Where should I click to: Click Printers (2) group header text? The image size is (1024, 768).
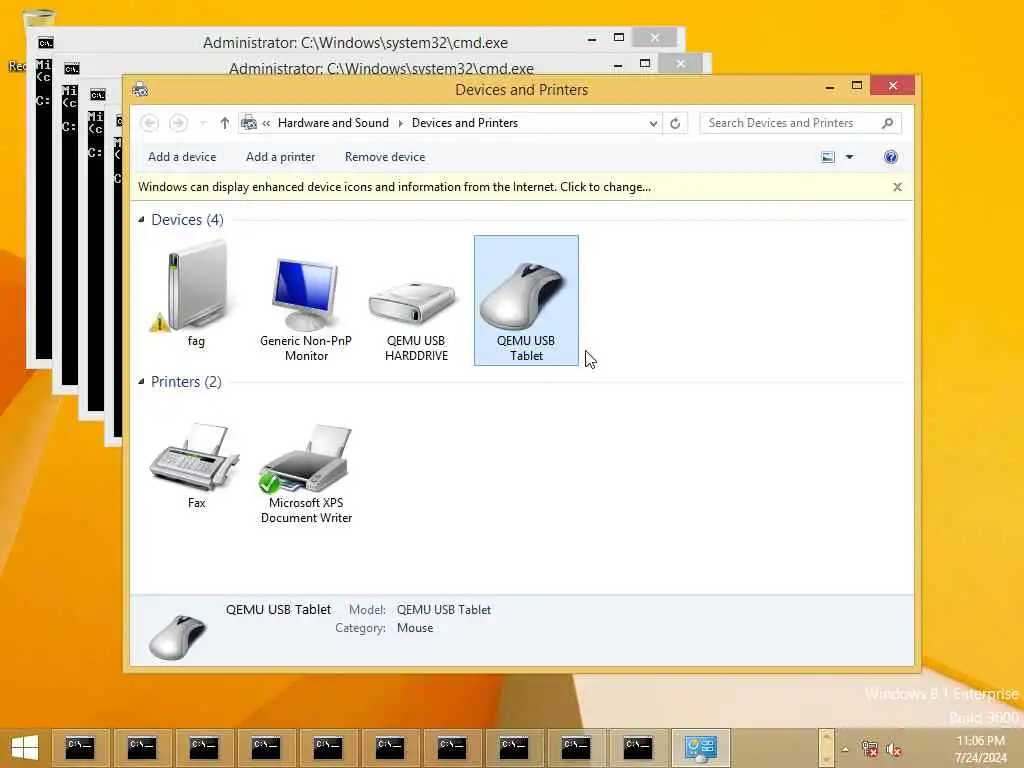click(186, 382)
